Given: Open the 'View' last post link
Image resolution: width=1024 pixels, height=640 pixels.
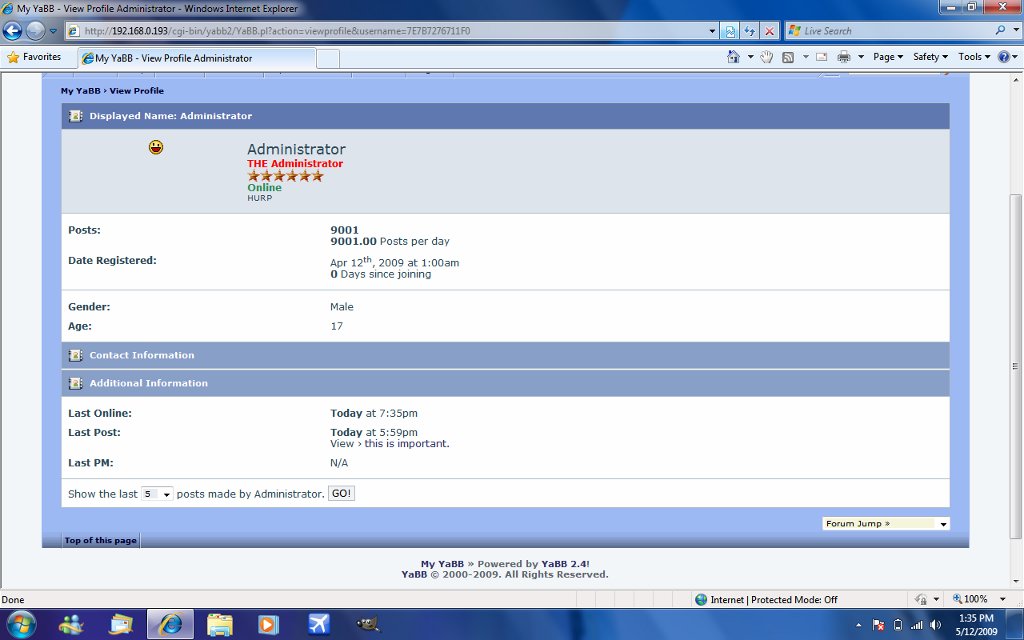Looking at the screenshot, I should (342, 443).
